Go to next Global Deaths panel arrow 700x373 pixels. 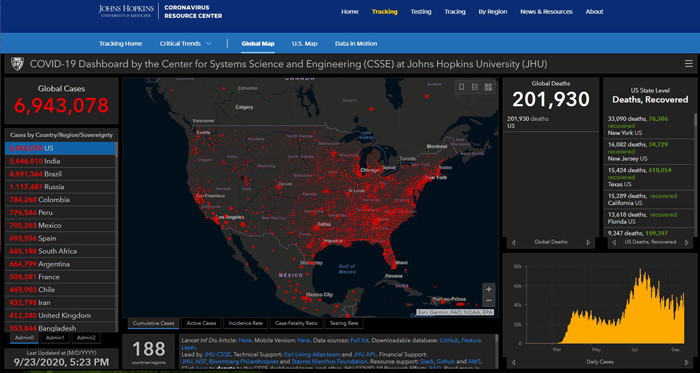pyautogui.click(x=588, y=242)
